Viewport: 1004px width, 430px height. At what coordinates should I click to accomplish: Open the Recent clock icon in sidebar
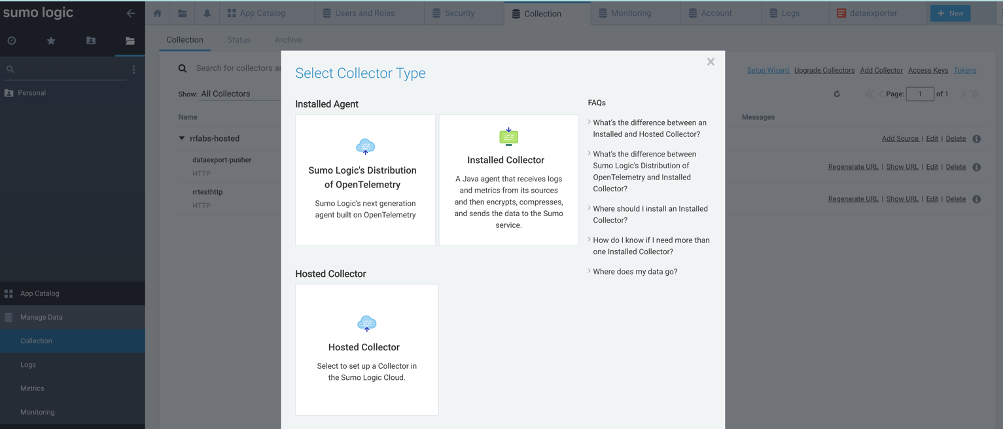pos(12,41)
